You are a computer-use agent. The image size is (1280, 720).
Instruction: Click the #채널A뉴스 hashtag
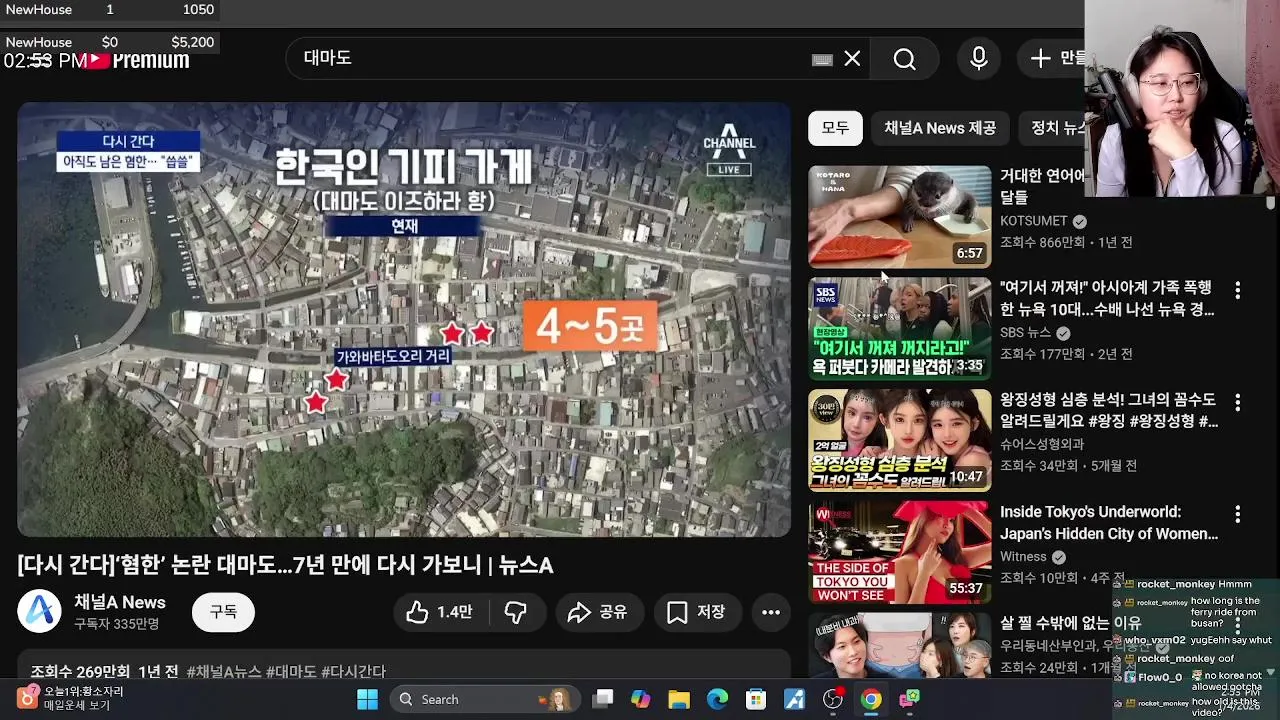point(224,671)
